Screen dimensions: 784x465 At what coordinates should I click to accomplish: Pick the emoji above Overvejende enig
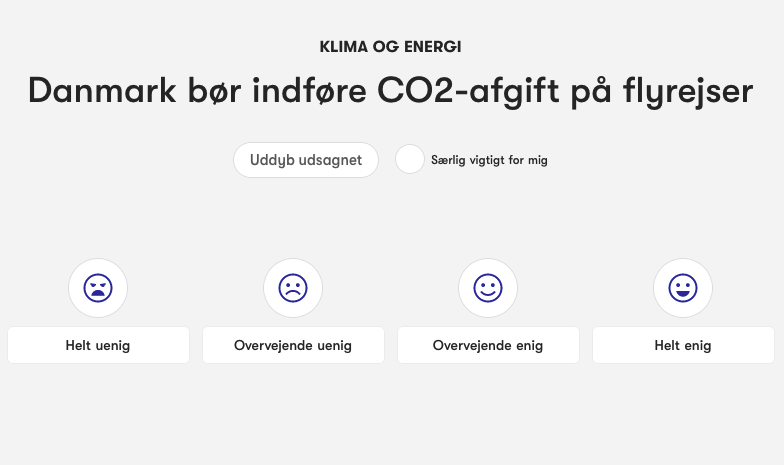488,288
